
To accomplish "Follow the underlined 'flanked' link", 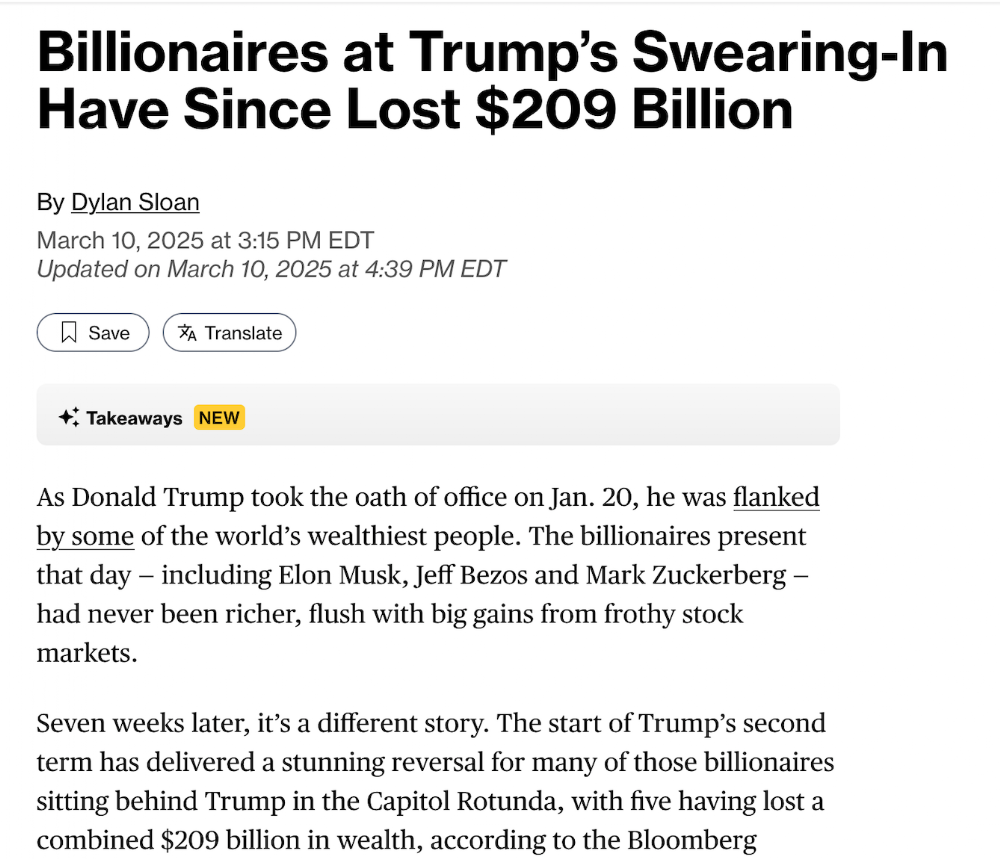I will click(x=776, y=497).
